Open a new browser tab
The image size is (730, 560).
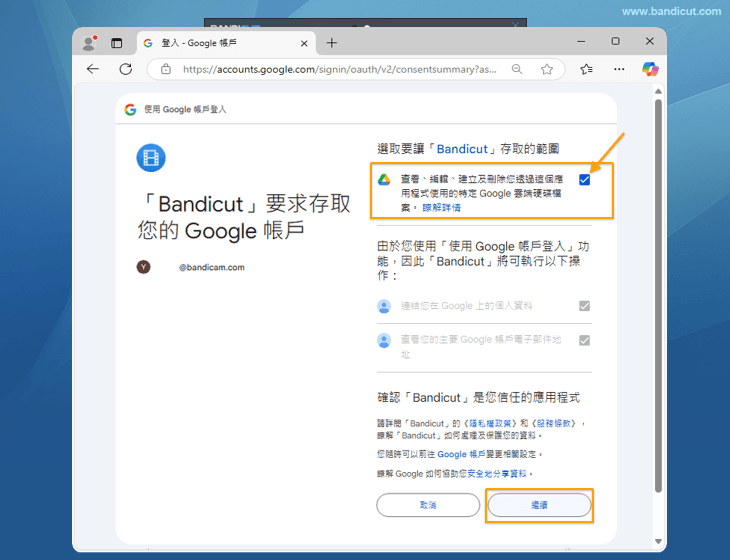coord(331,43)
